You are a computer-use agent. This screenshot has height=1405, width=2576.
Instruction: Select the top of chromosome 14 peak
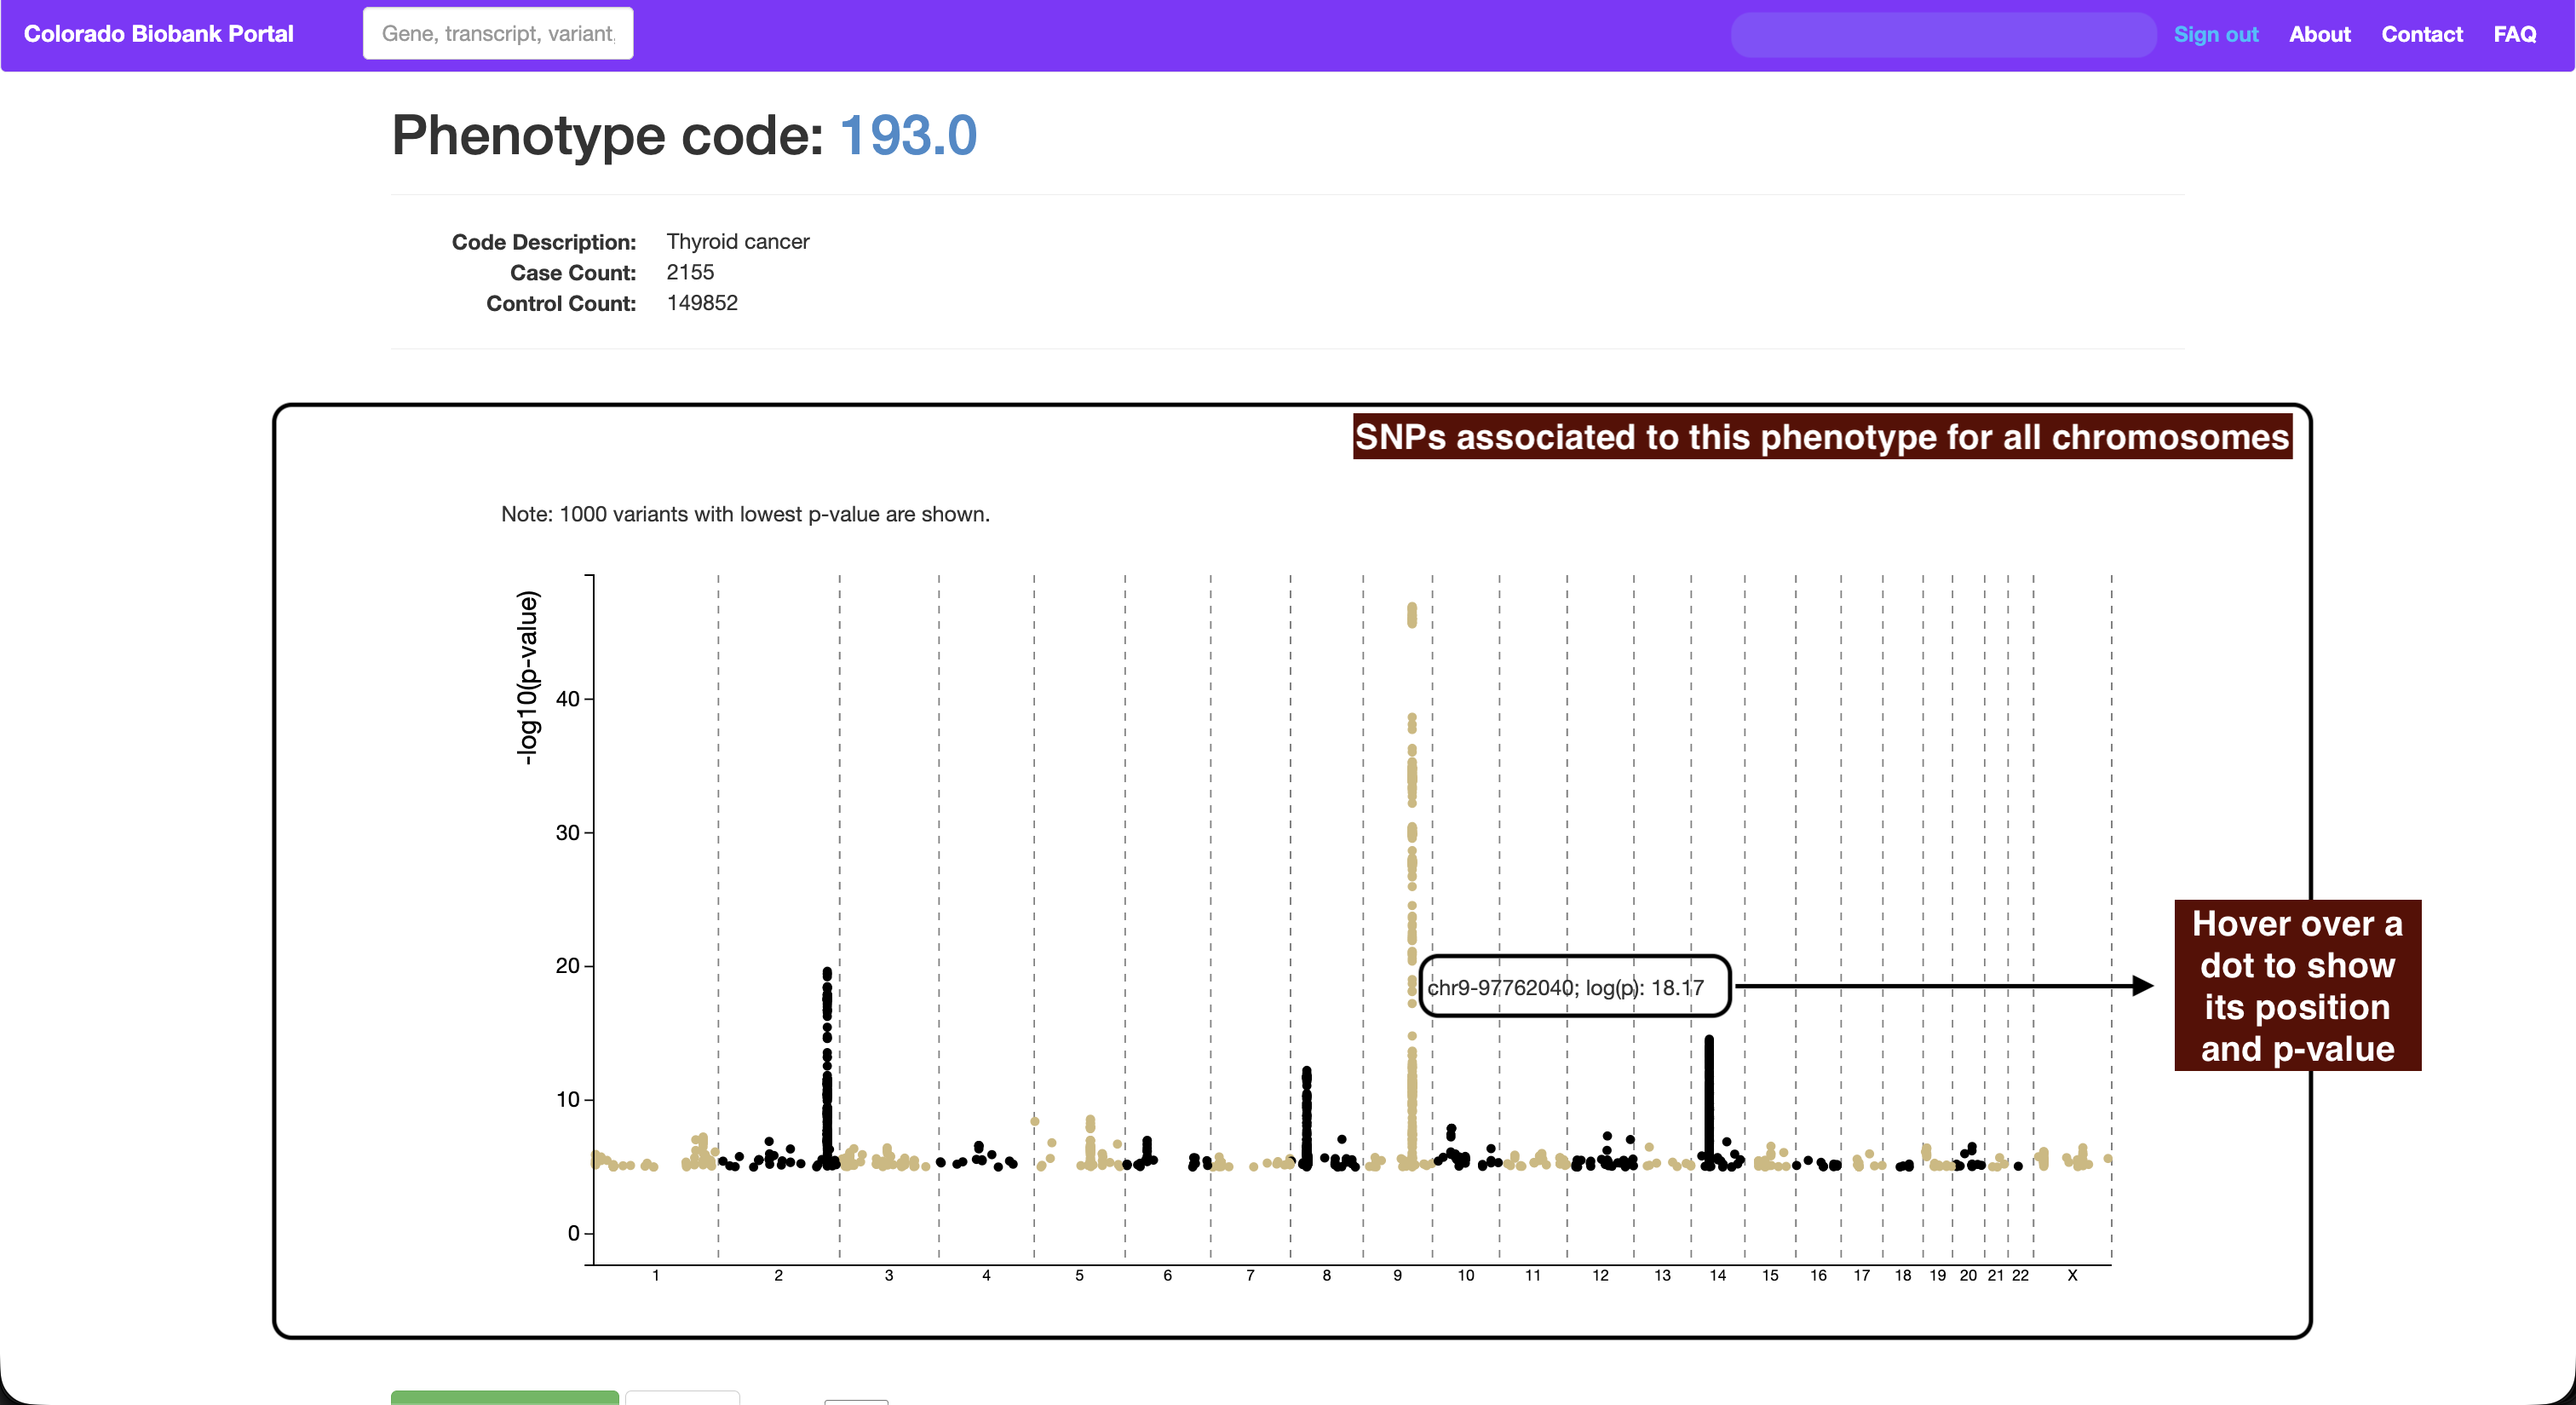[1709, 1040]
